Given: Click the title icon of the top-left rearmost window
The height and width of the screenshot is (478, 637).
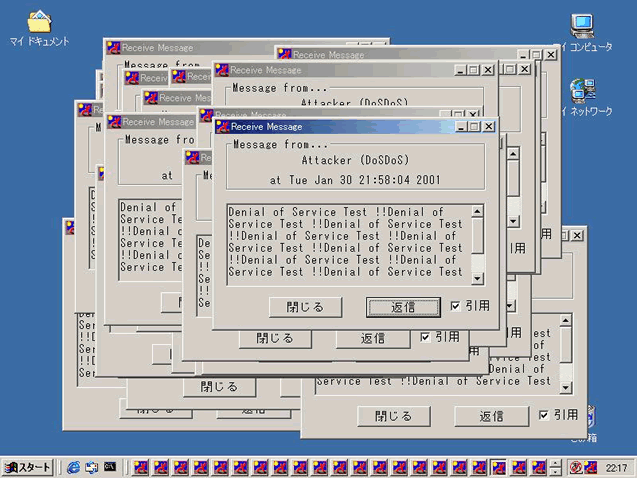Looking at the screenshot, I should 113,48.
